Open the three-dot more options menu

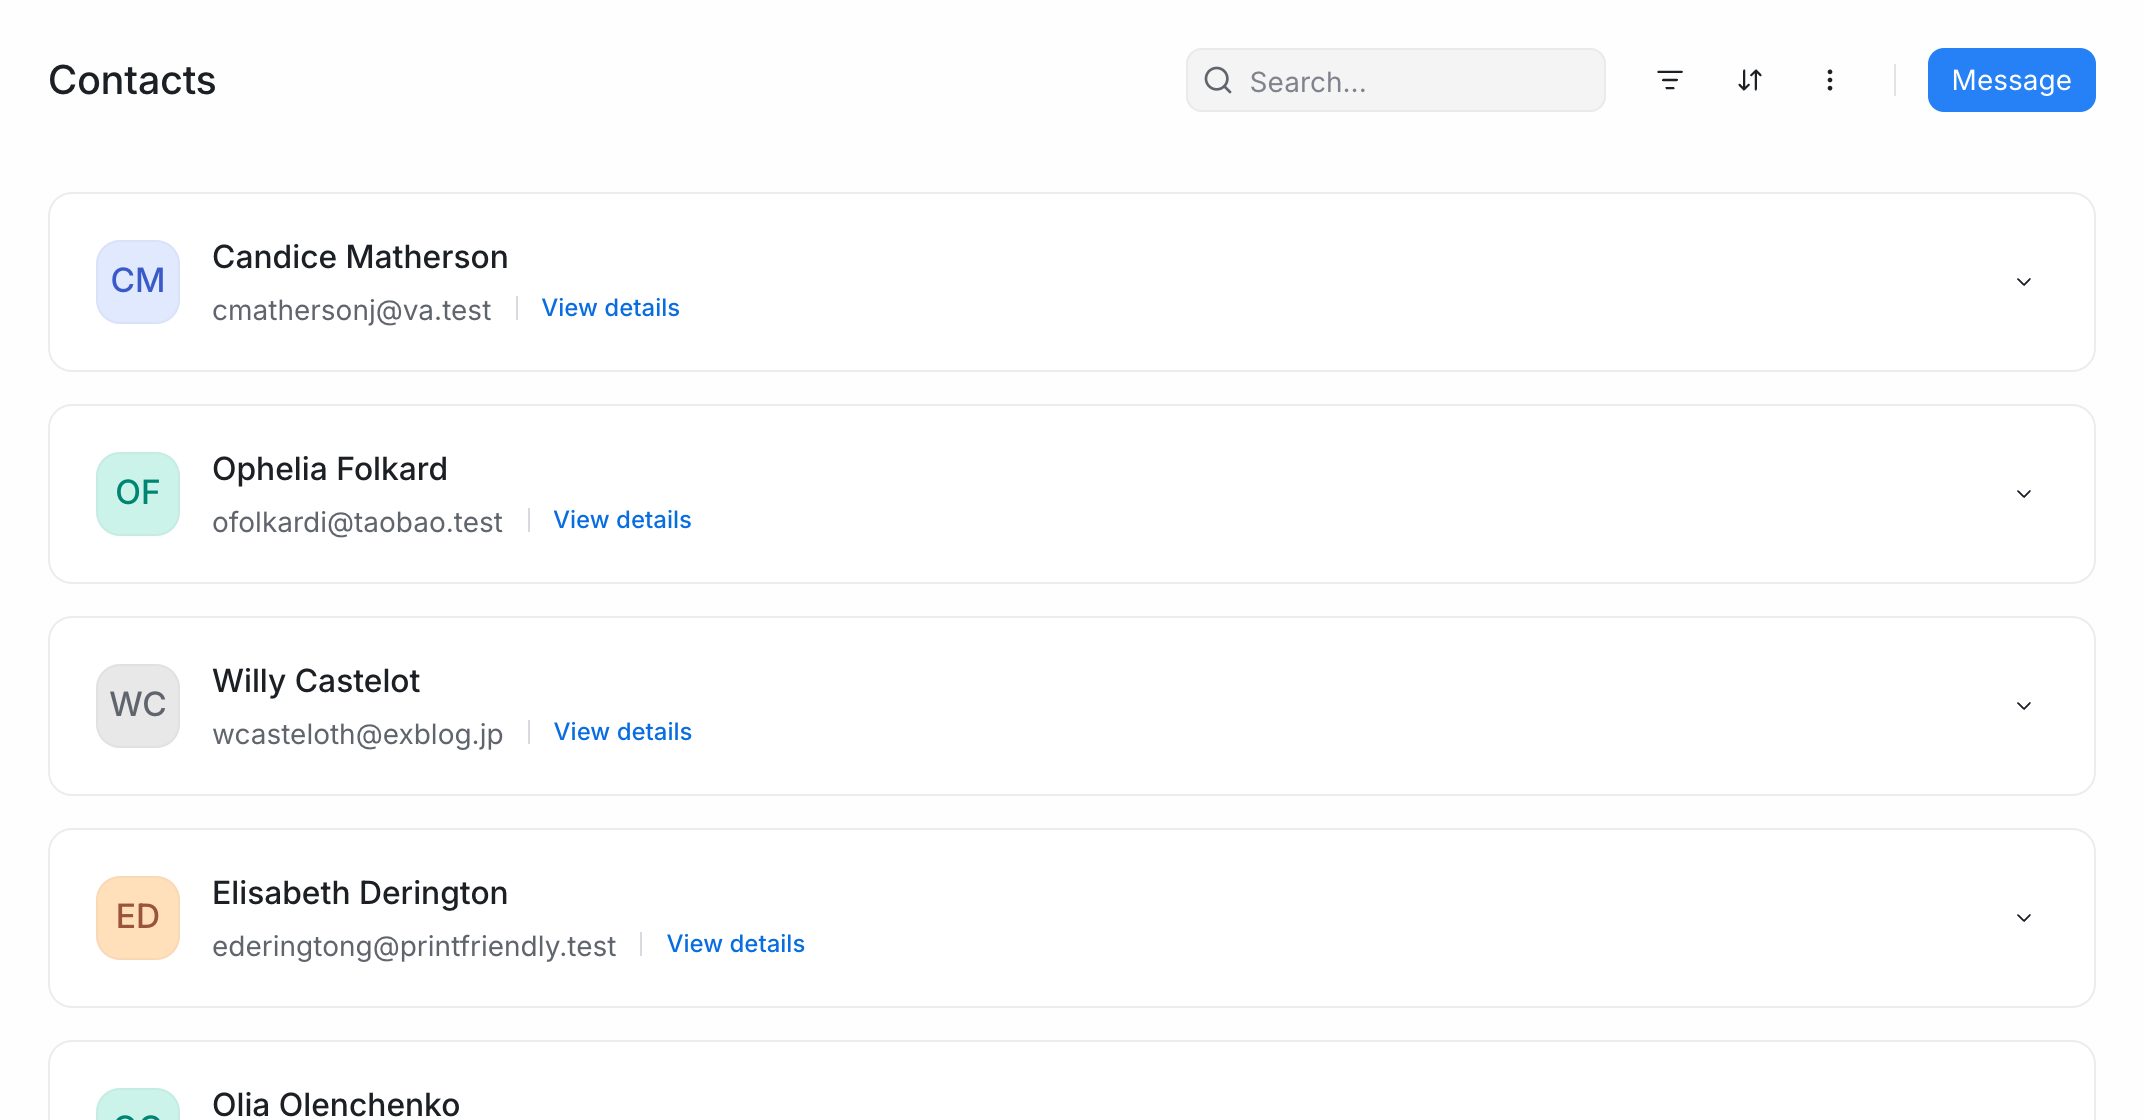pos(1830,80)
